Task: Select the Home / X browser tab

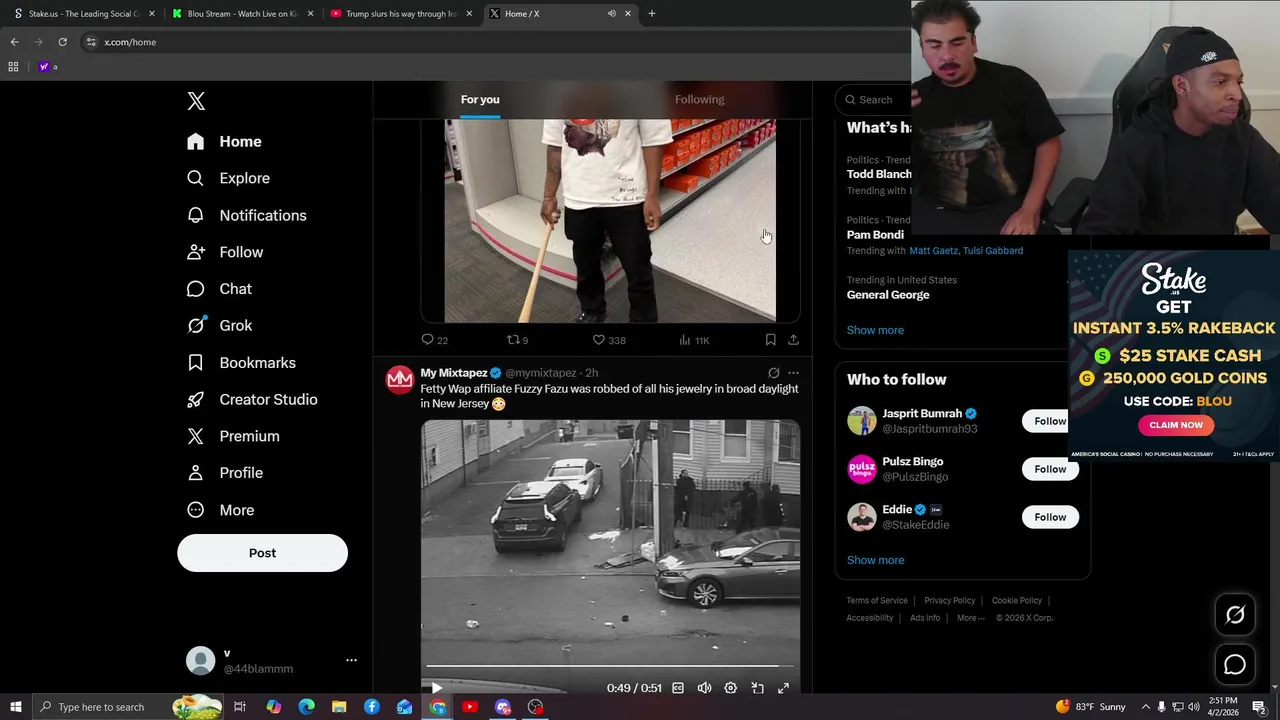Action: coord(560,13)
